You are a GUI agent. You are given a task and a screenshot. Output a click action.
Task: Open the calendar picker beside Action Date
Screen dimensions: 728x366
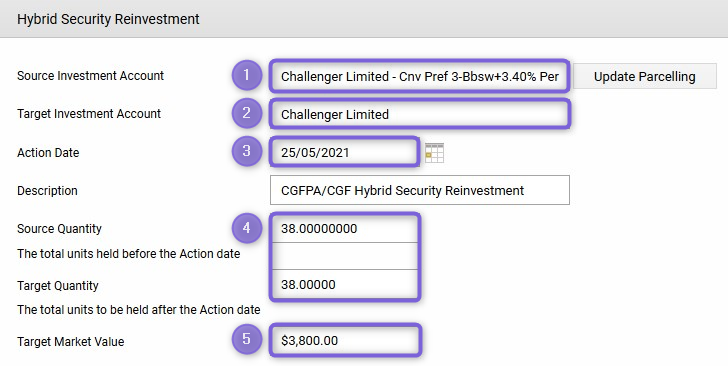pos(434,152)
